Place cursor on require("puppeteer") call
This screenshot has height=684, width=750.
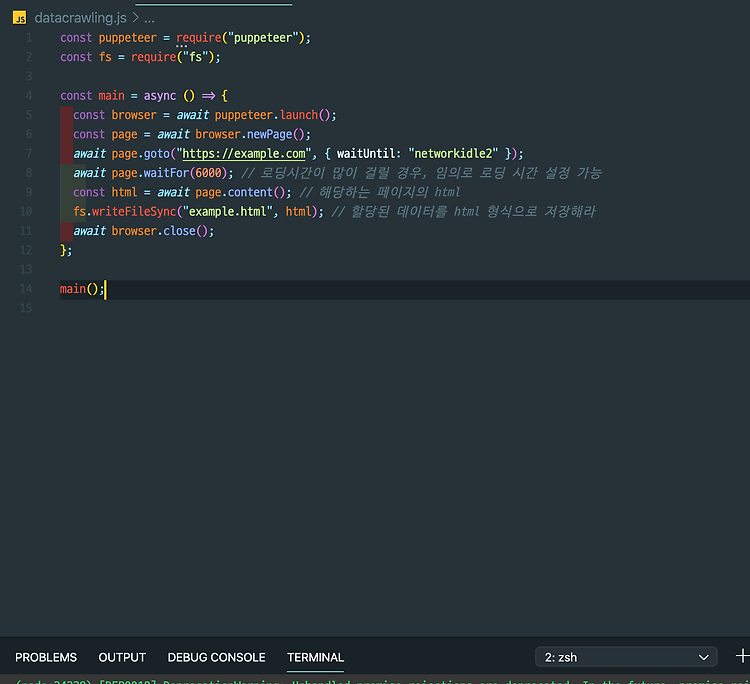(241, 38)
